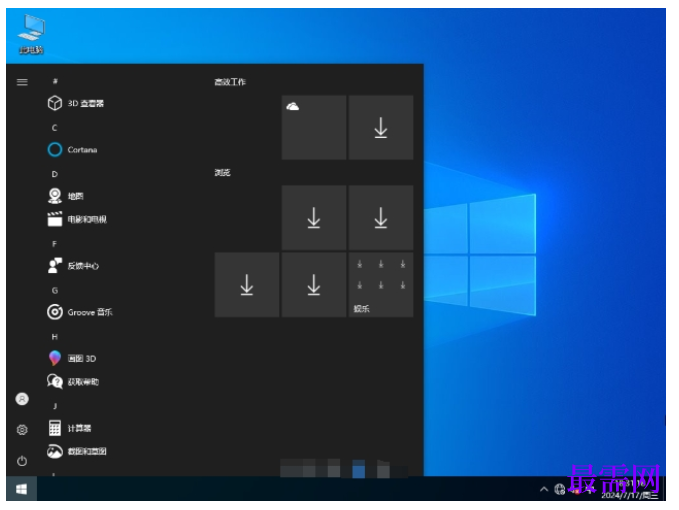Image resolution: width=679 pixels, height=510 pixels.
Task: Click the # letter header
Action: (55, 81)
